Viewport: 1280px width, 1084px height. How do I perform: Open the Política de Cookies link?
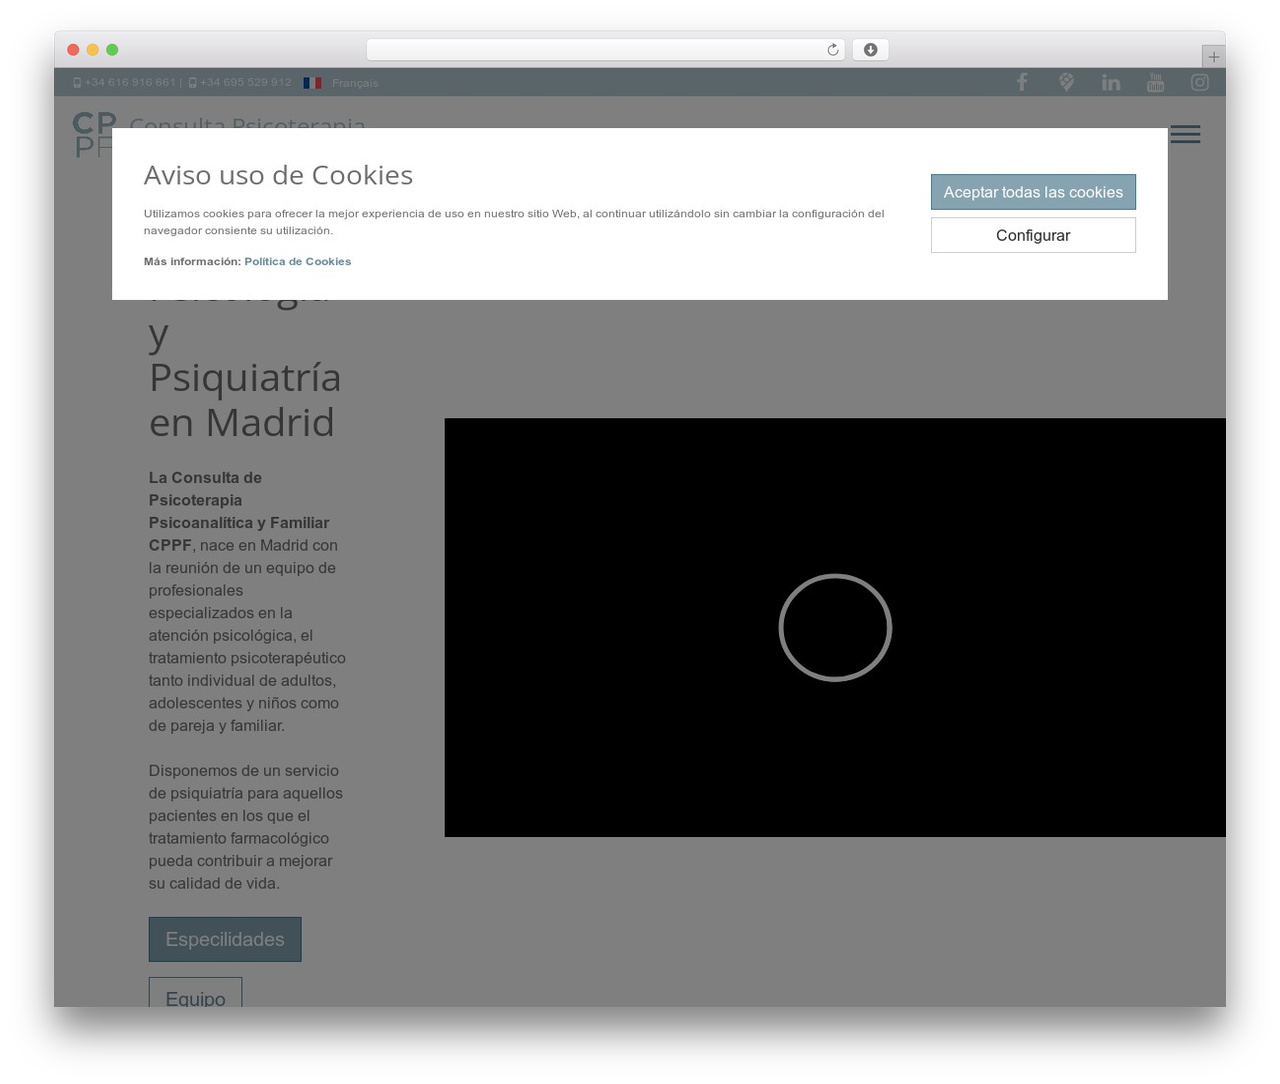(297, 261)
